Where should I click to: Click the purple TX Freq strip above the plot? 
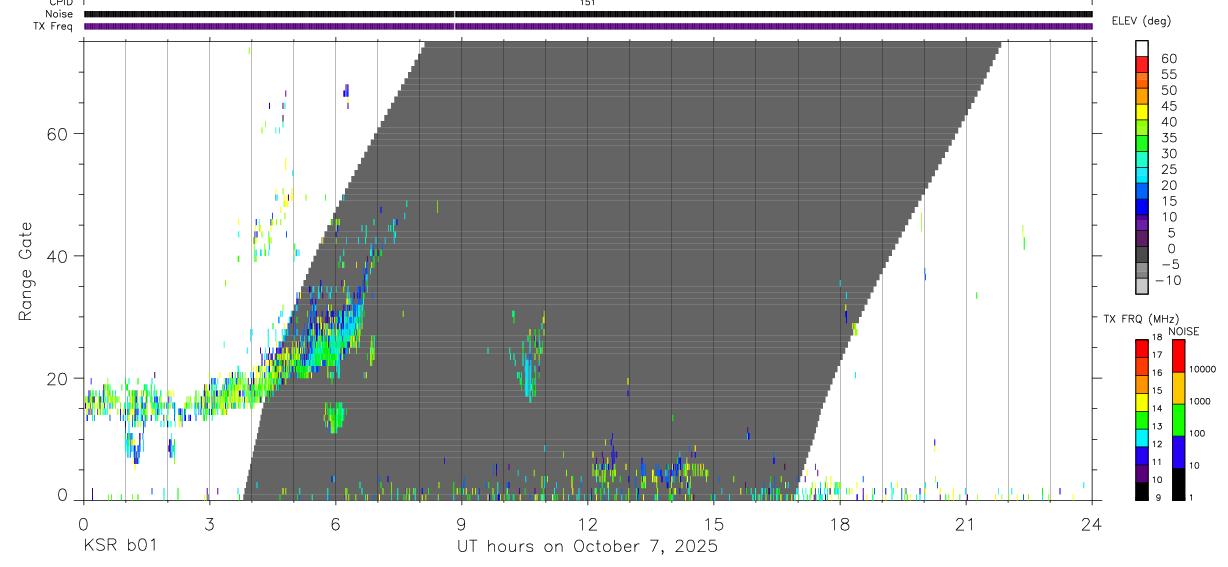click(588, 26)
